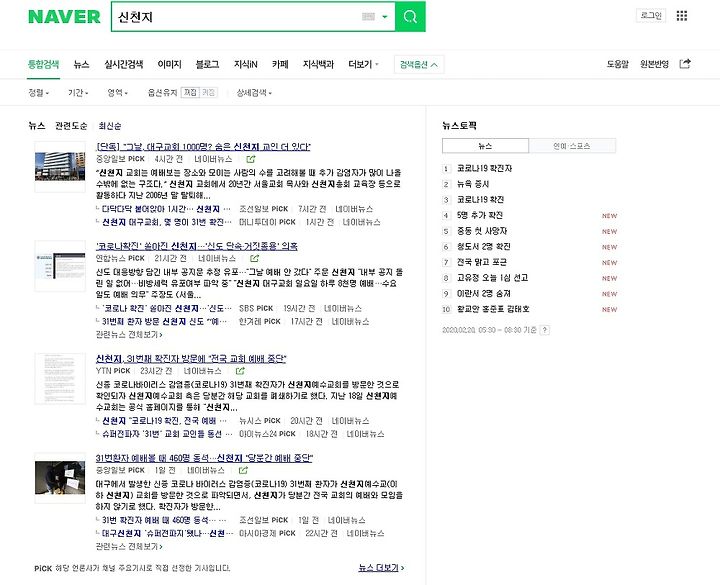Click the NAVER logo
This screenshot has width=720, height=585.
pos(64,17)
